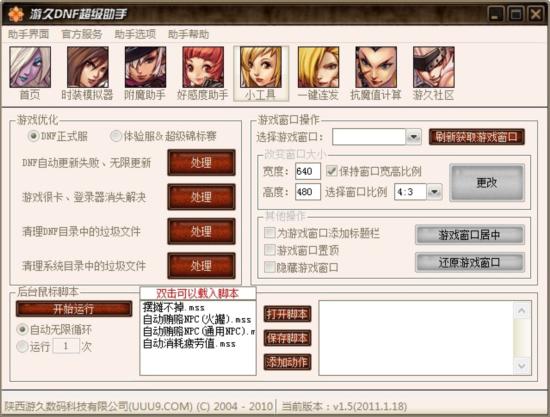
Task: Click 开始运行 to start script
Action: click(x=74, y=309)
